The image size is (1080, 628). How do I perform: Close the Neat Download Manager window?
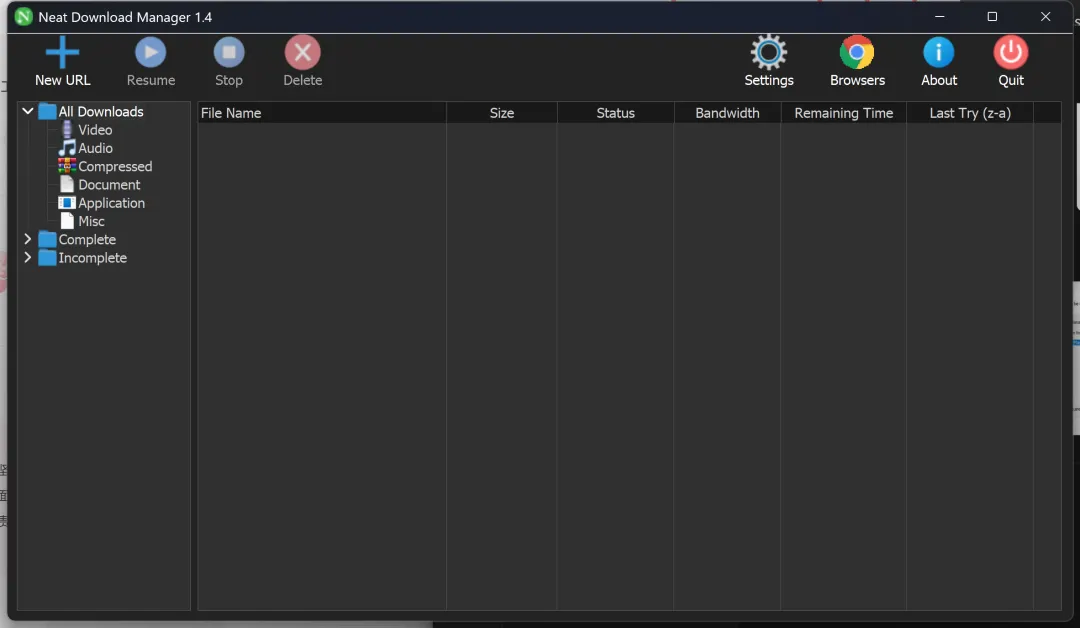click(x=1046, y=17)
